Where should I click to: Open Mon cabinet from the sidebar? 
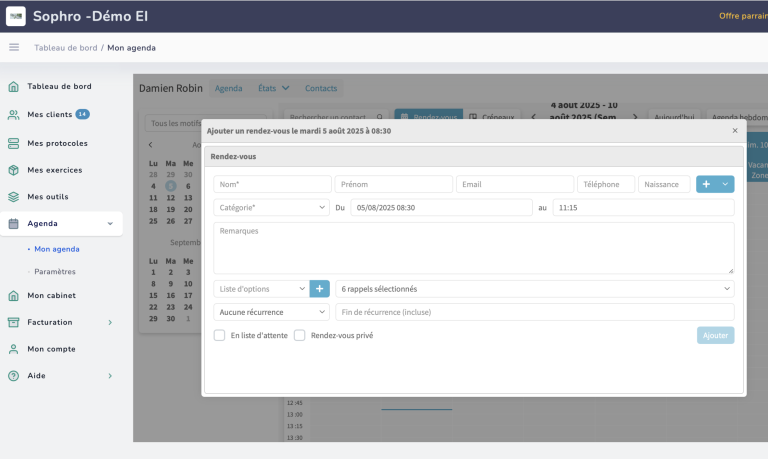pyautogui.click(x=51, y=296)
